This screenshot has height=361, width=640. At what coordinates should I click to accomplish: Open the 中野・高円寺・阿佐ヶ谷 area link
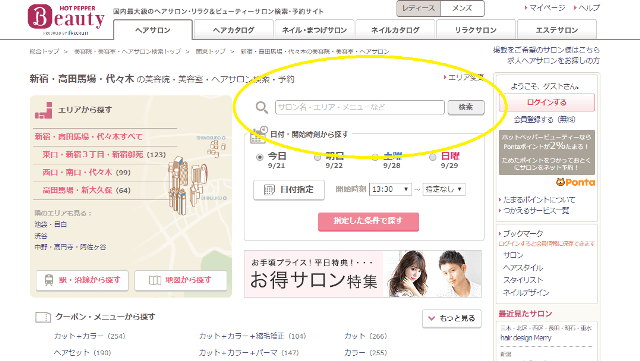[x=70, y=247]
